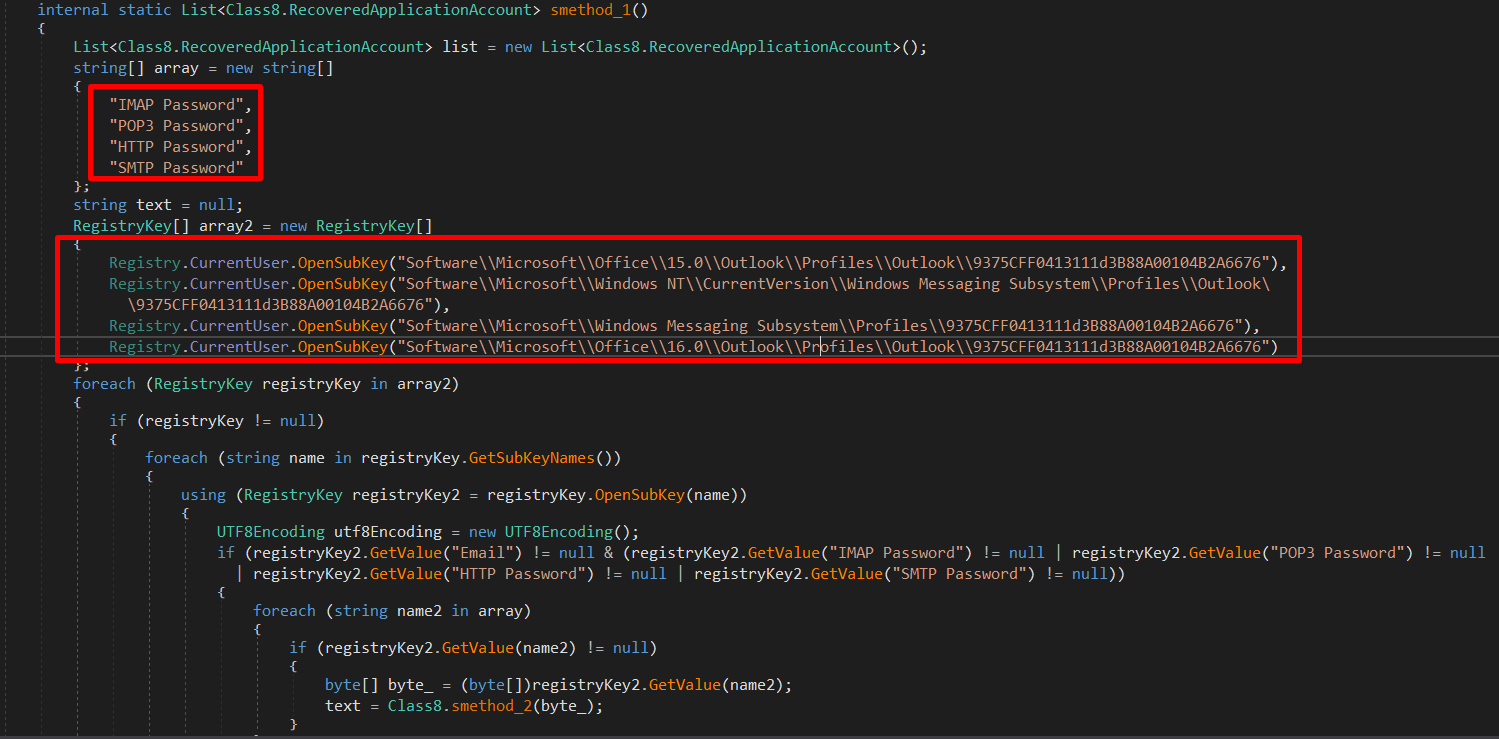Screen dimensions: 1499x739
Task: Click the 'byte_' variable in its declaration
Action: [411, 685]
